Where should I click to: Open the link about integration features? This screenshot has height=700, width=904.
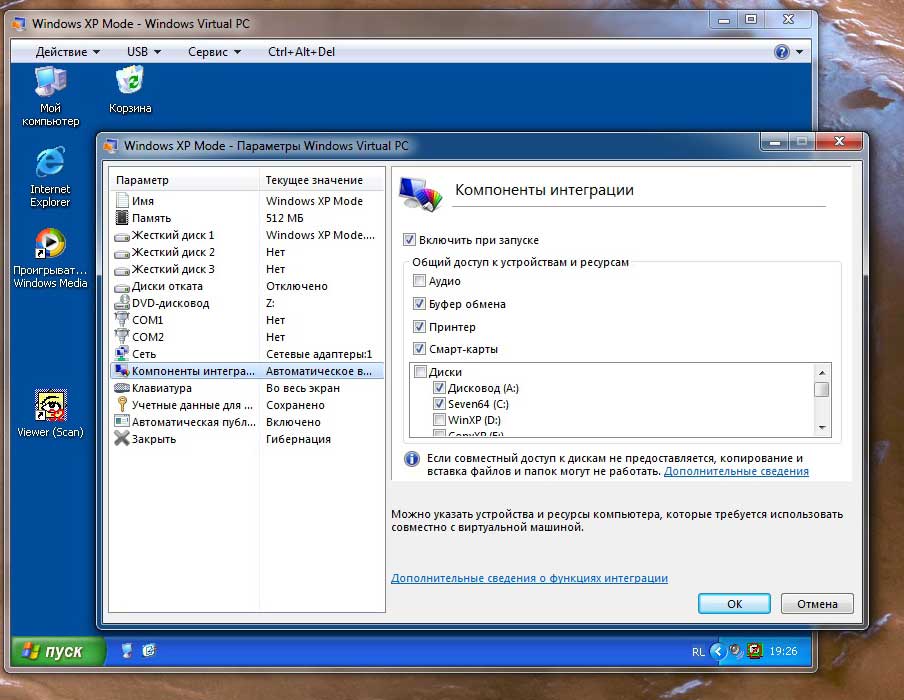click(x=529, y=578)
